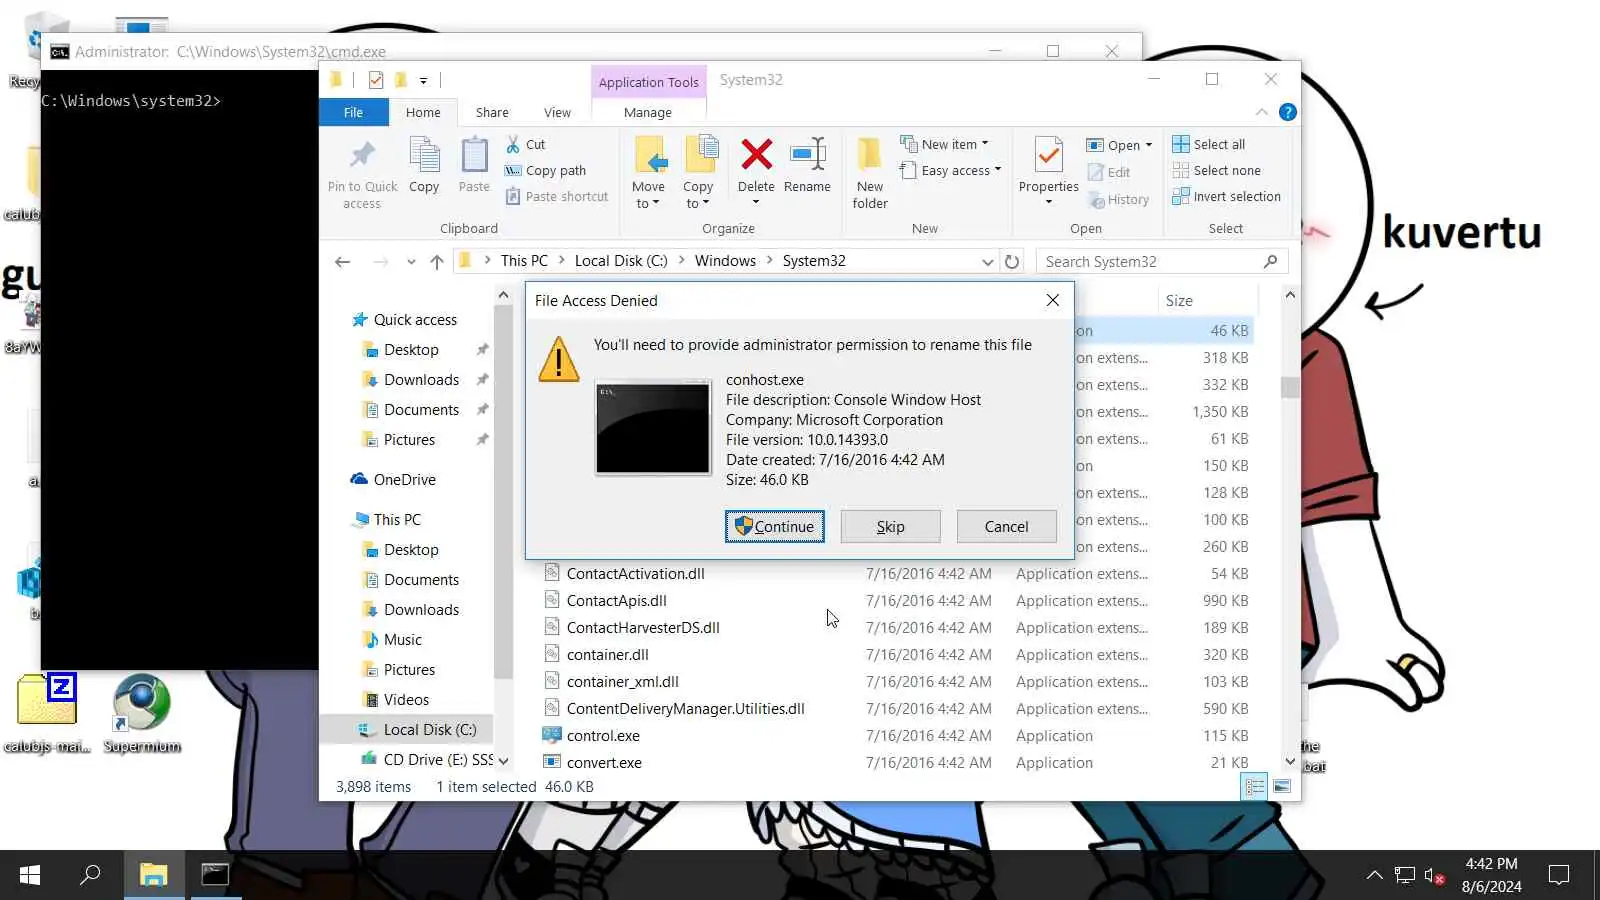Screen dimensions: 1600x900
Task: Switch to Large icons view layout
Action: tap(1281, 787)
